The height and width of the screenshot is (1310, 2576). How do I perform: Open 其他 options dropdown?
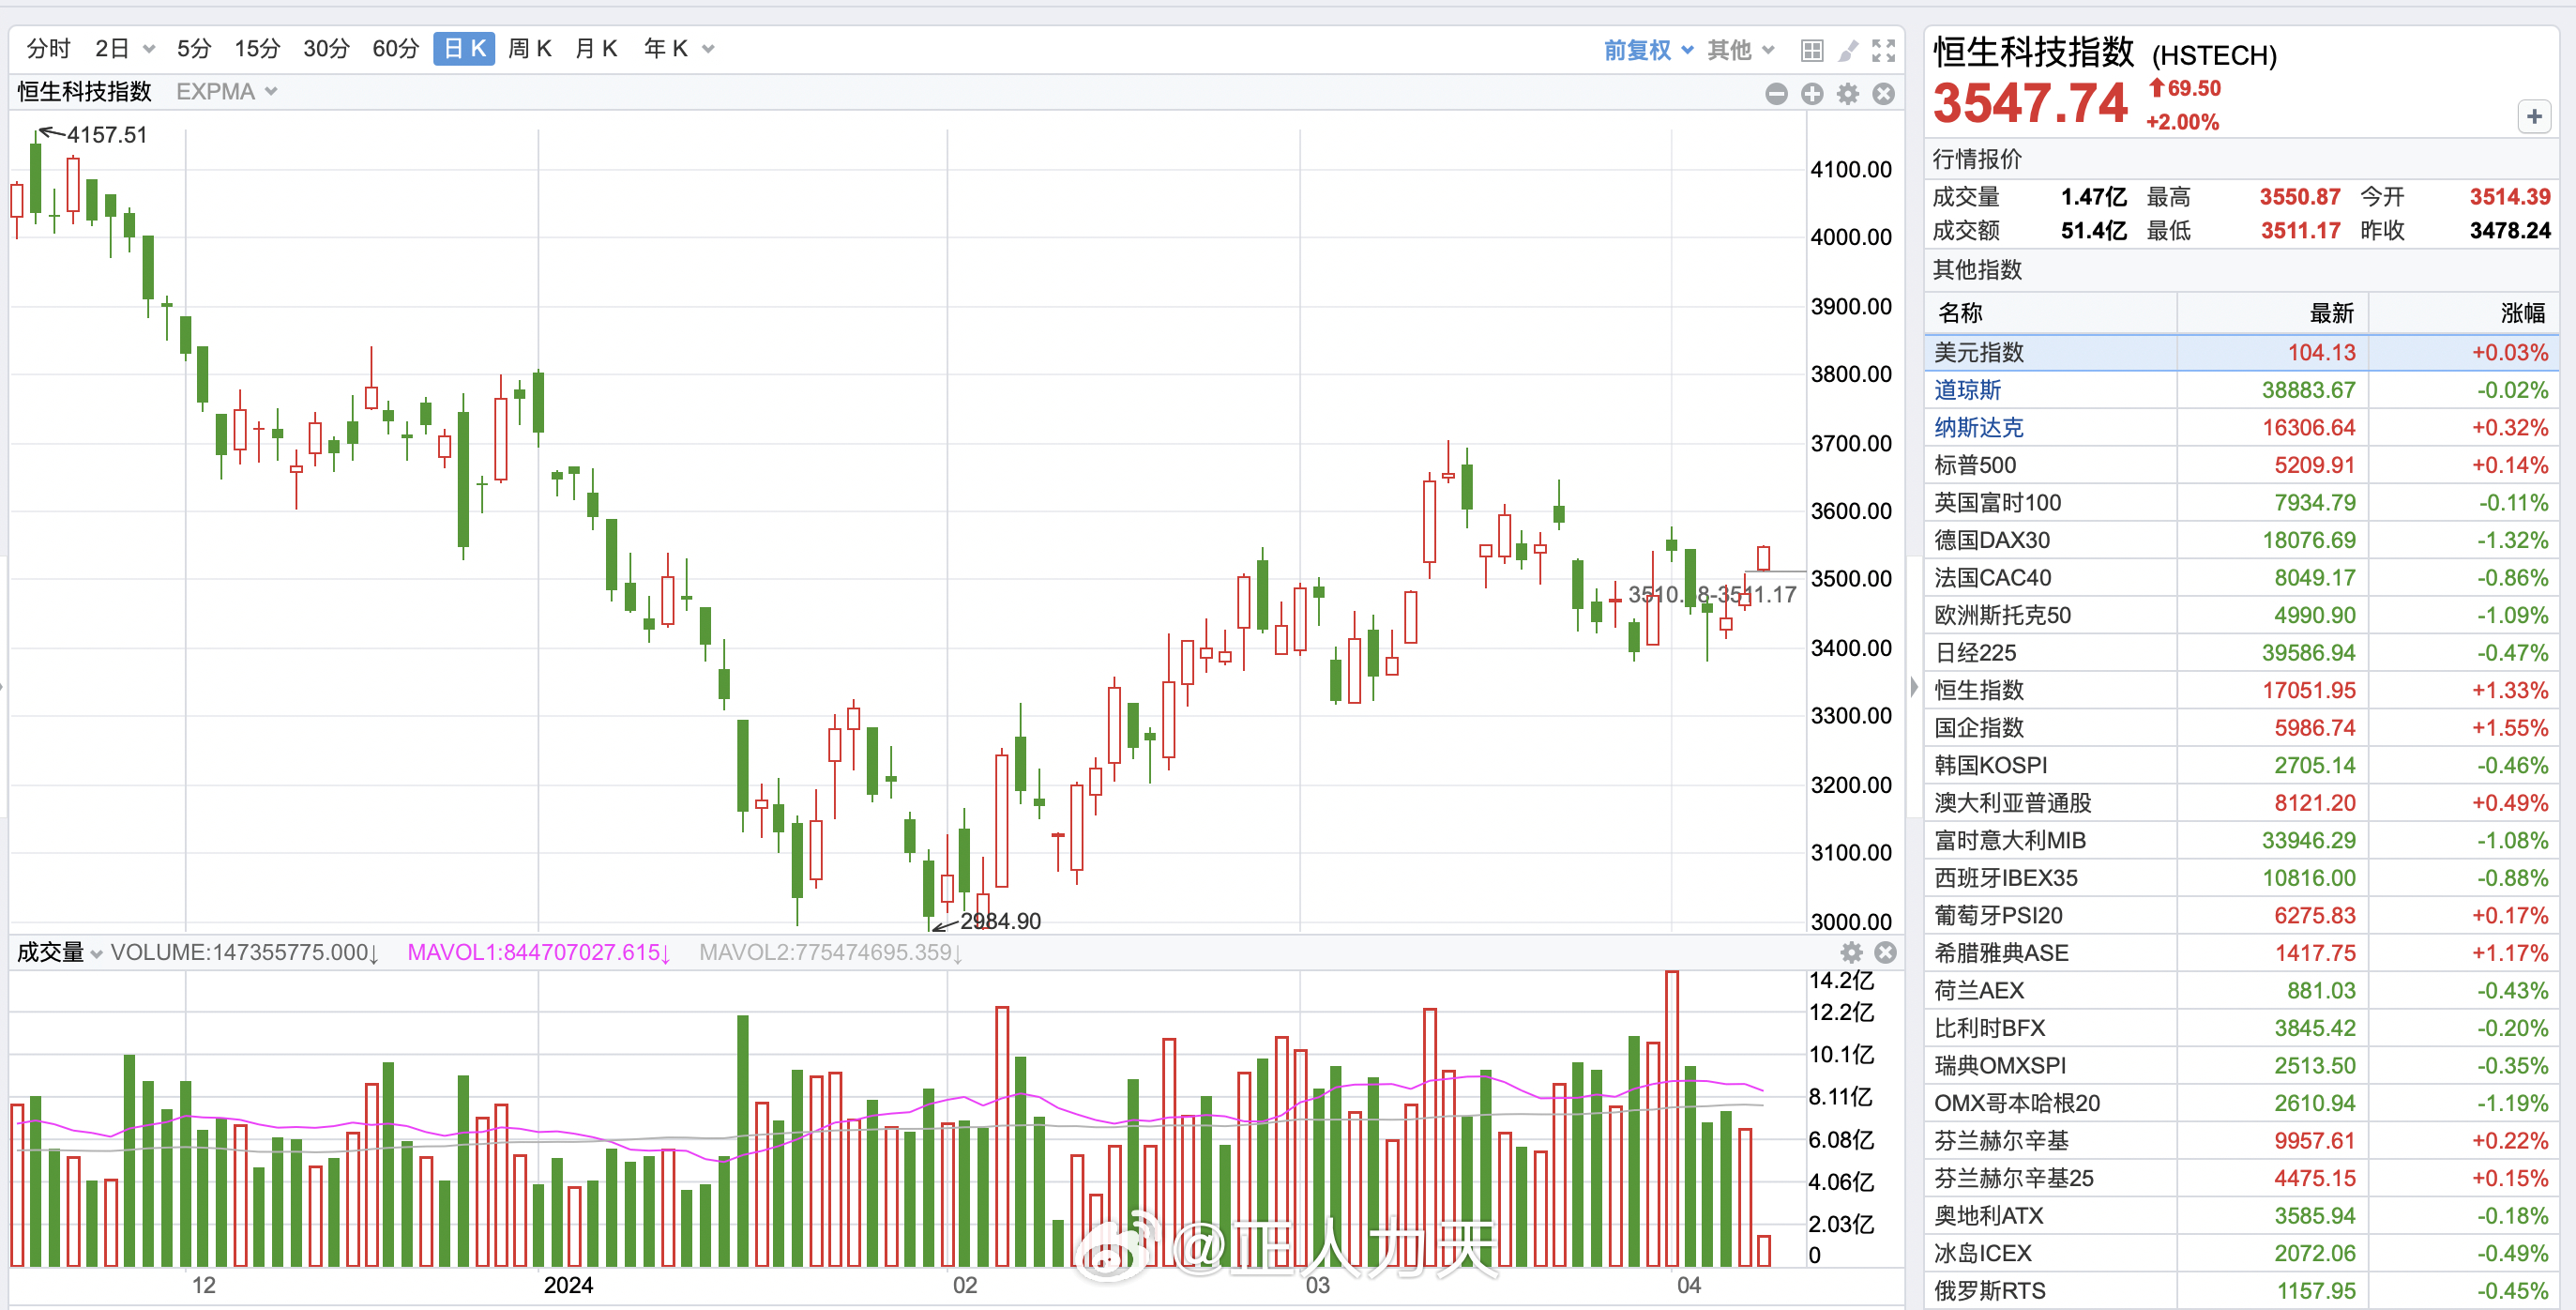(1740, 50)
